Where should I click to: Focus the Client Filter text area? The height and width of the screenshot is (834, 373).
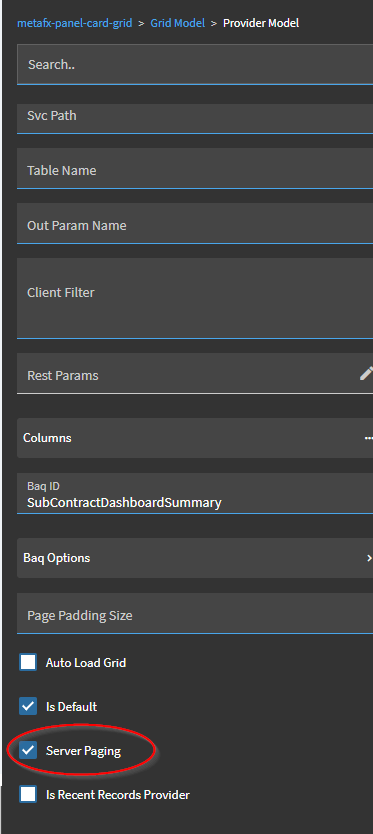[x=195, y=298]
